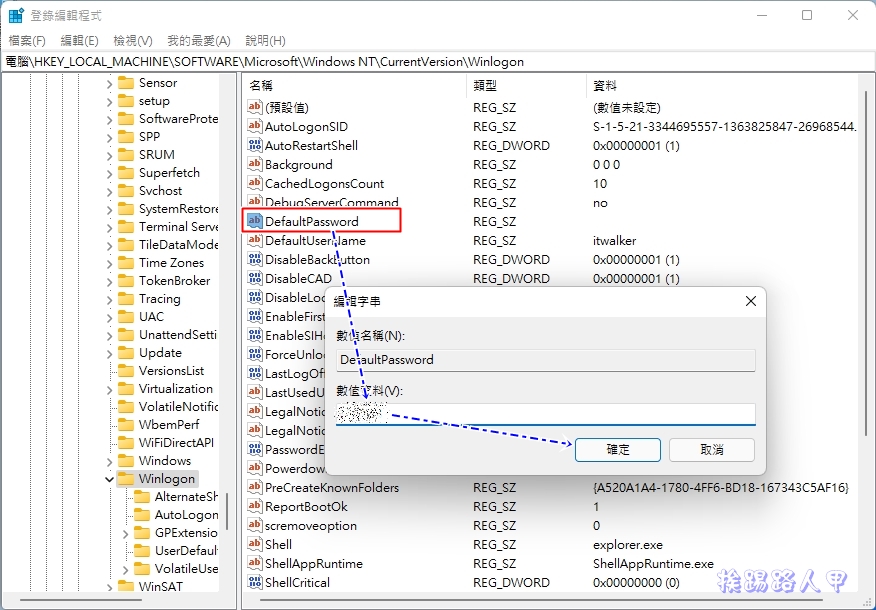The image size is (876, 610).
Task: Select the SoftwareProtectionPlatform tree key
Action: click(178, 119)
